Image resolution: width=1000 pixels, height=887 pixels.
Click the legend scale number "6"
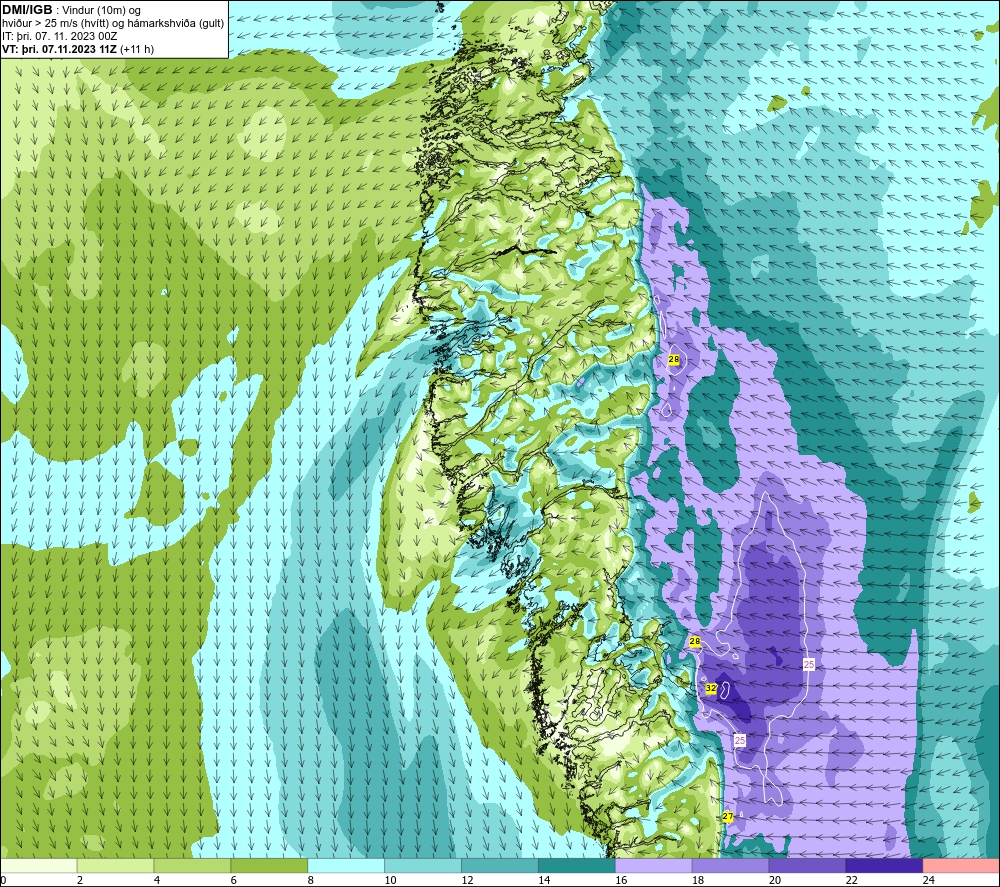233,880
